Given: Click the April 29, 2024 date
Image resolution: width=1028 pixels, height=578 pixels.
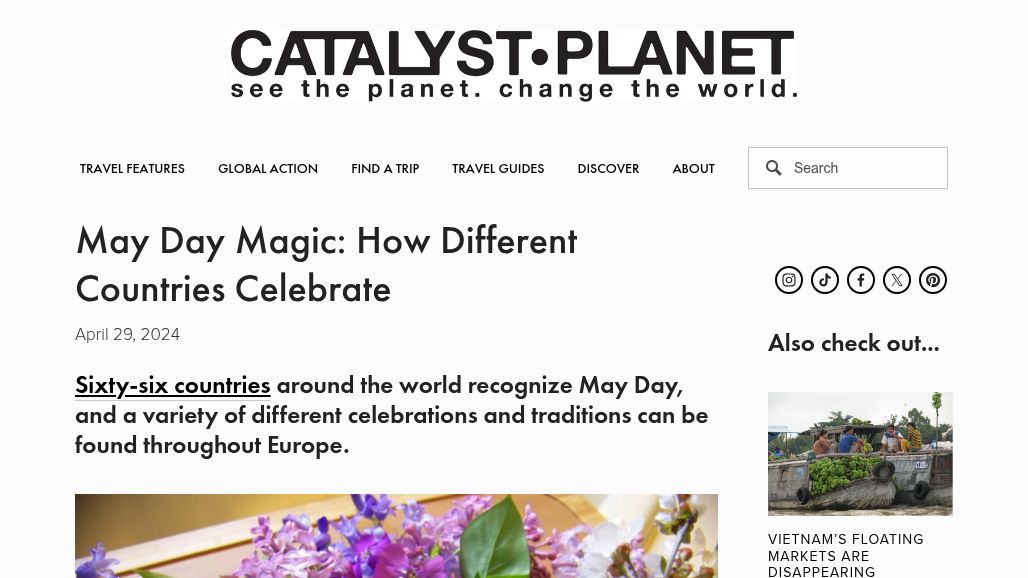Looking at the screenshot, I should click(x=128, y=335).
